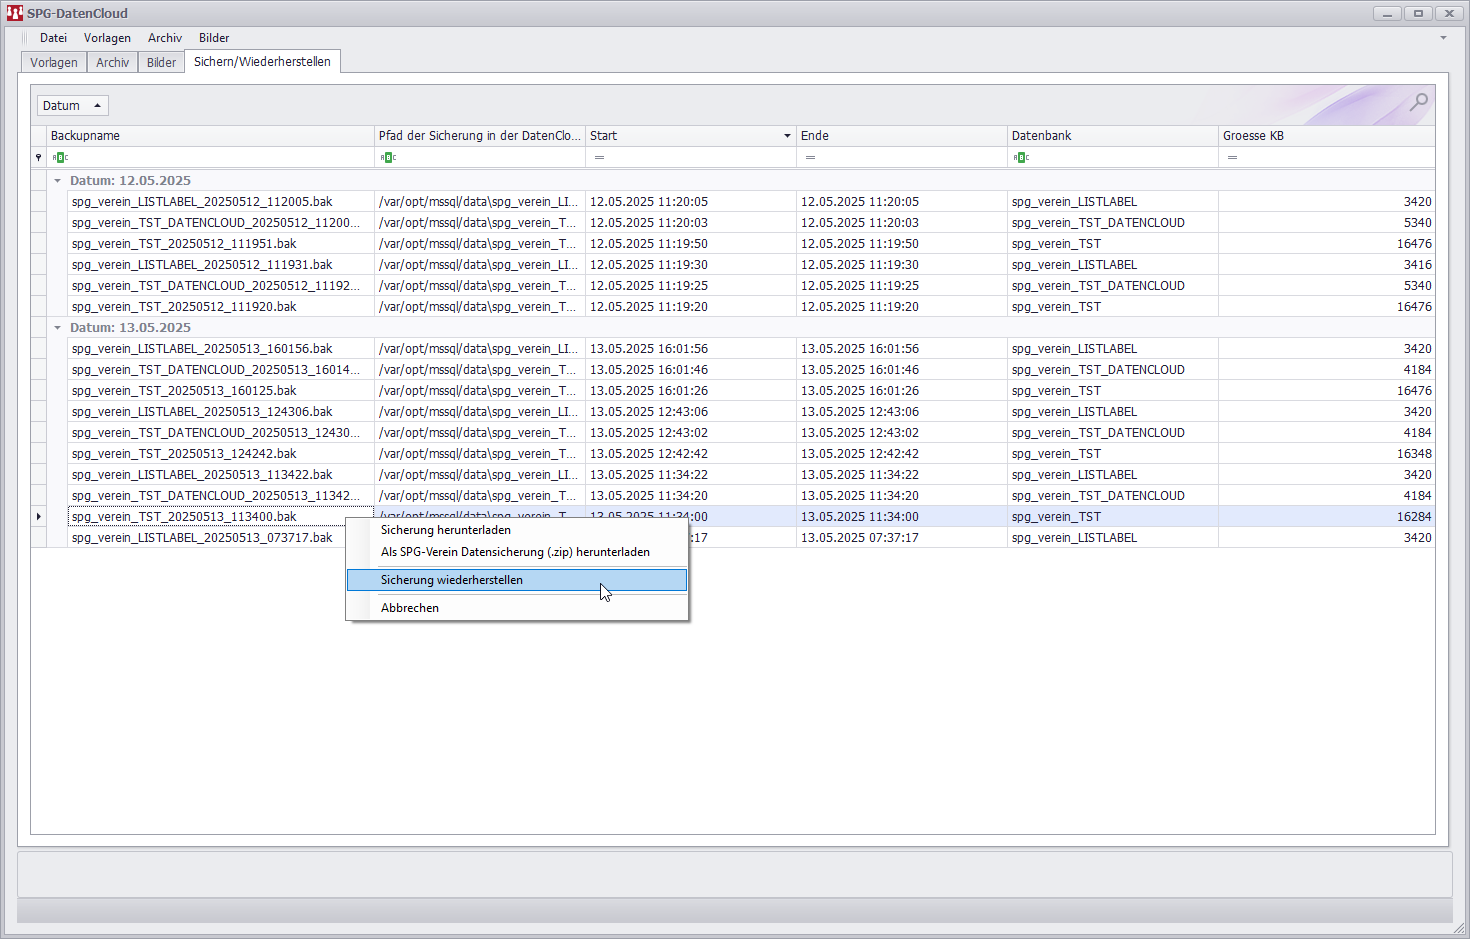Click the equals filter icon under Groesse KB column
The width and height of the screenshot is (1470, 939).
[1232, 157]
